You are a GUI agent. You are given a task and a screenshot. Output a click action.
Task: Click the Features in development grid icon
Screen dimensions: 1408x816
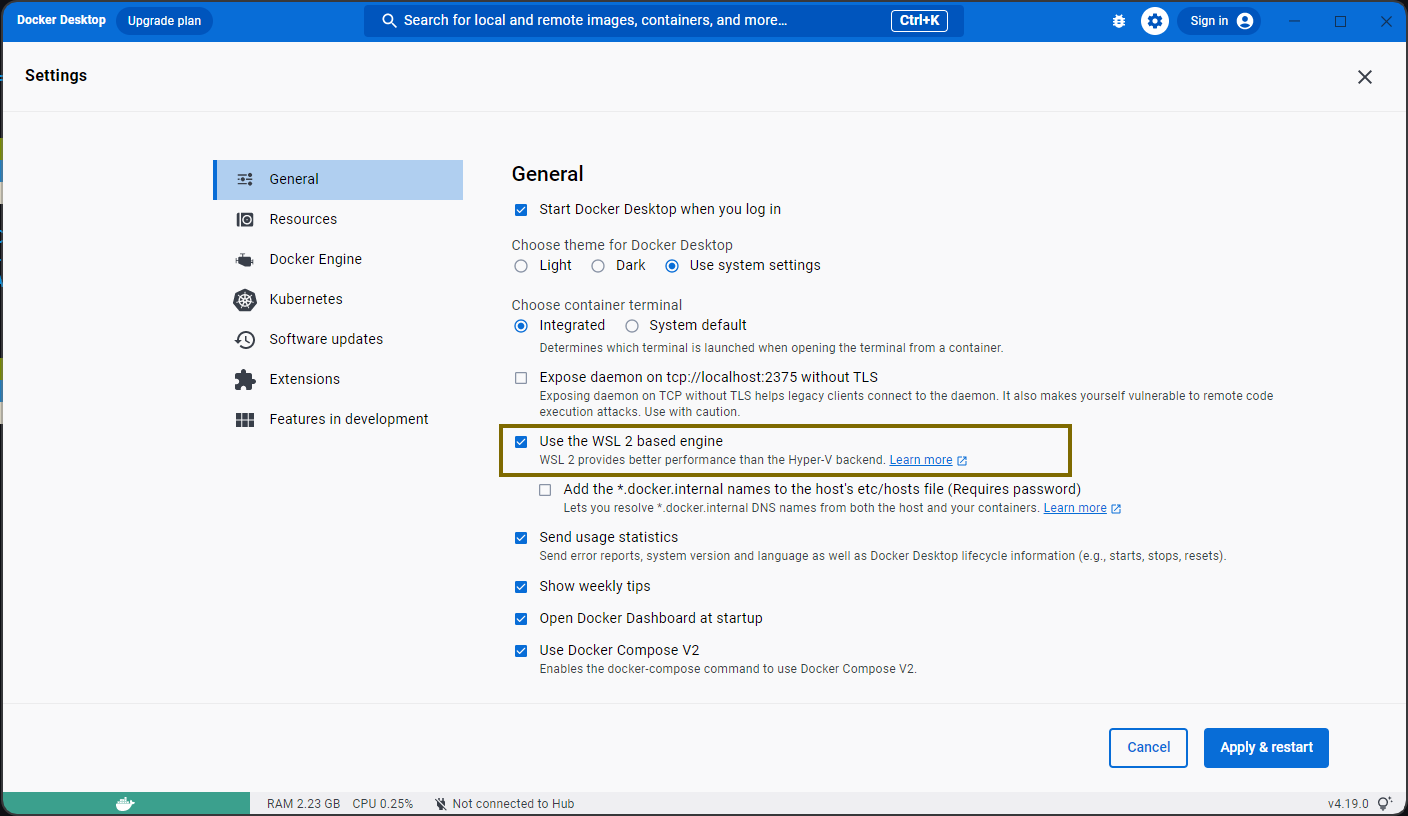[x=245, y=420]
